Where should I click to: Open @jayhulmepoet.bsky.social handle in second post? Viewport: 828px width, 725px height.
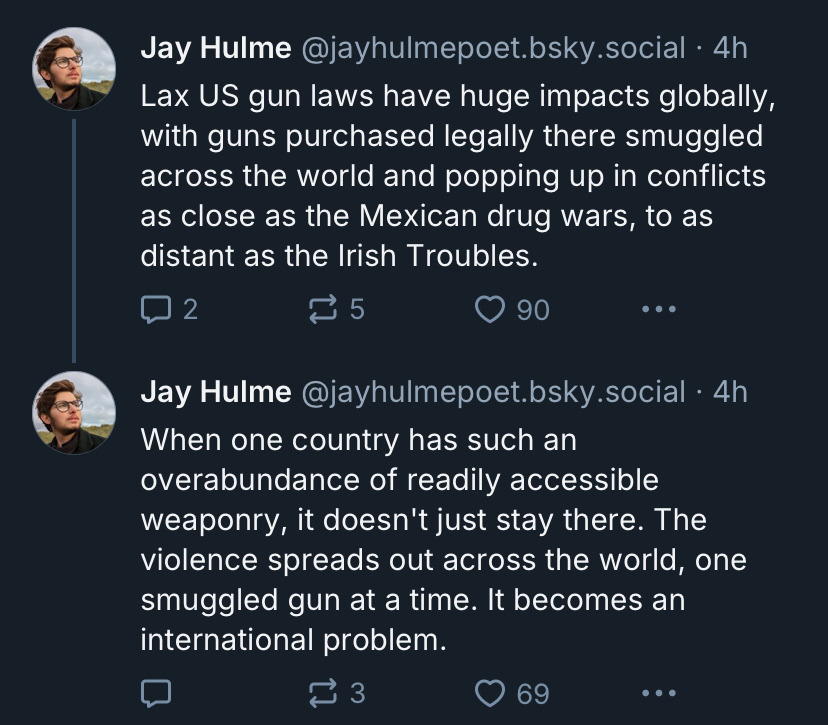coord(493,392)
